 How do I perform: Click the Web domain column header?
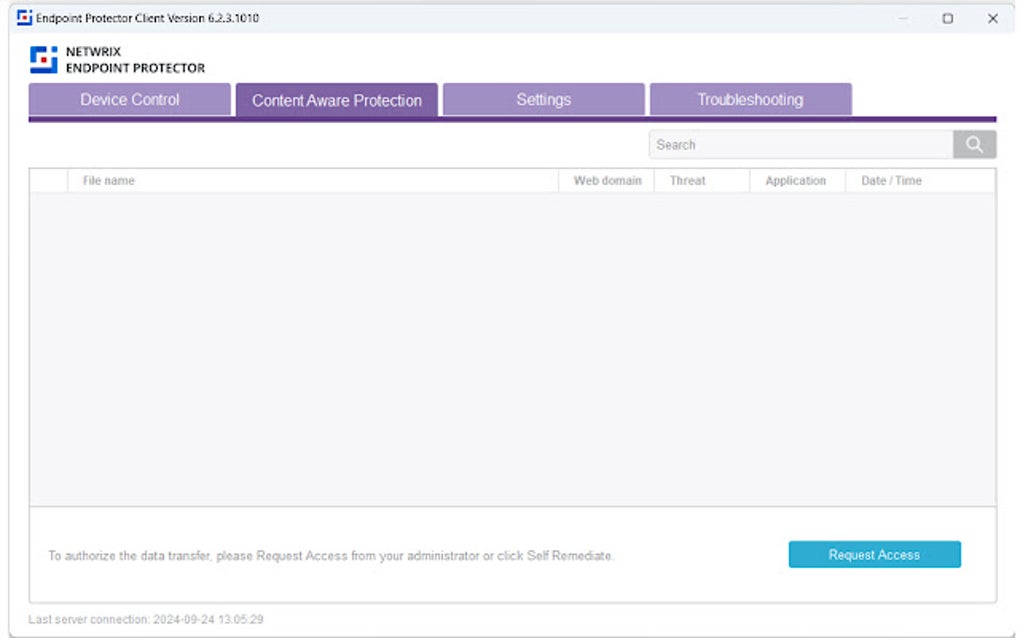tap(607, 180)
